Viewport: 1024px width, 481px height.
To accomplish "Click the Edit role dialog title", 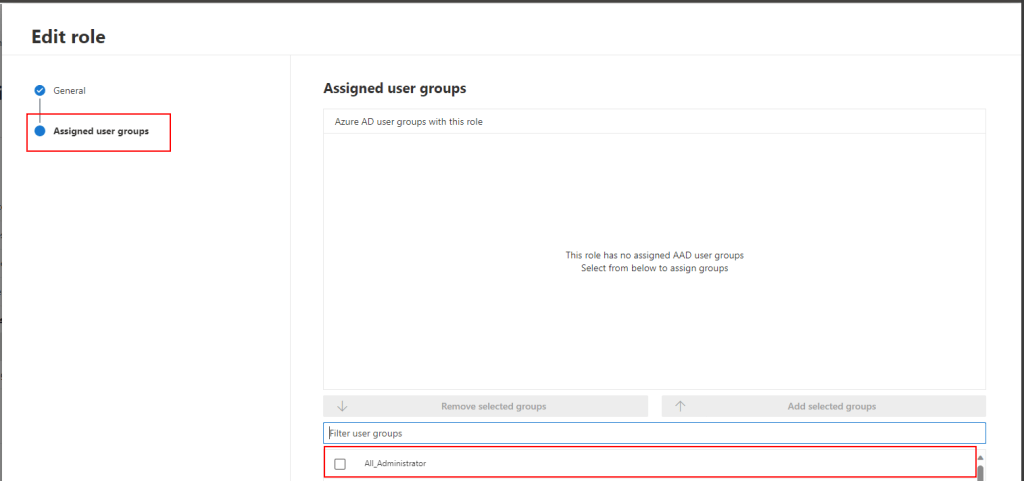I will click(68, 37).
